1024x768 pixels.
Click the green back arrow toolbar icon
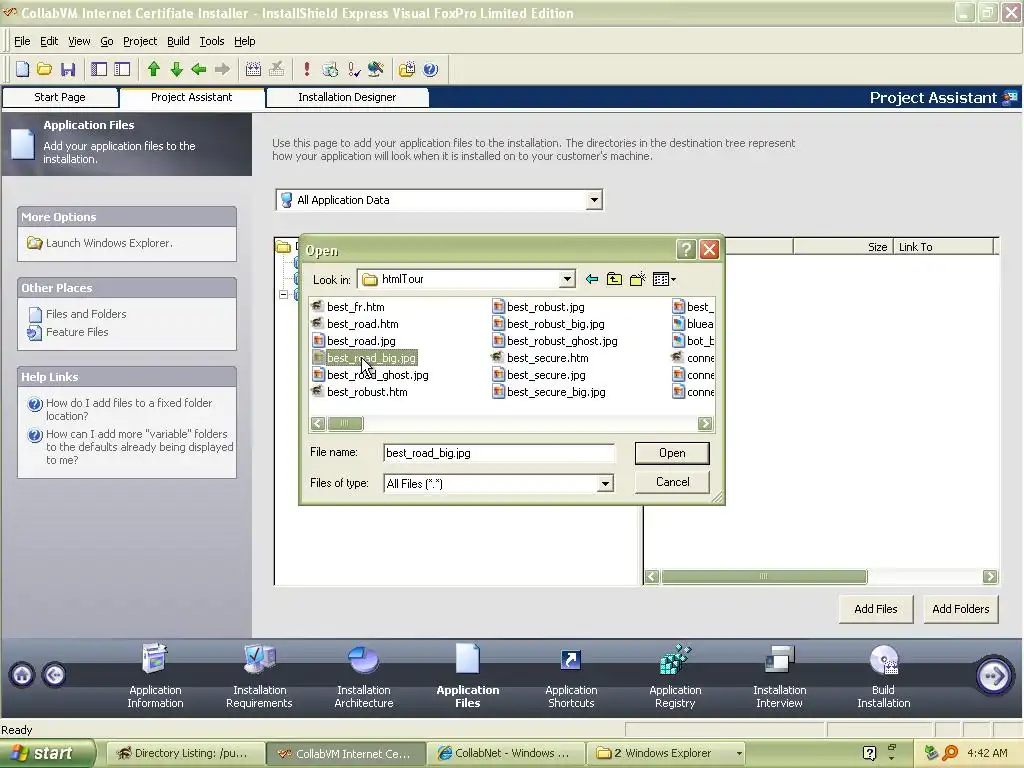click(199, 69)
